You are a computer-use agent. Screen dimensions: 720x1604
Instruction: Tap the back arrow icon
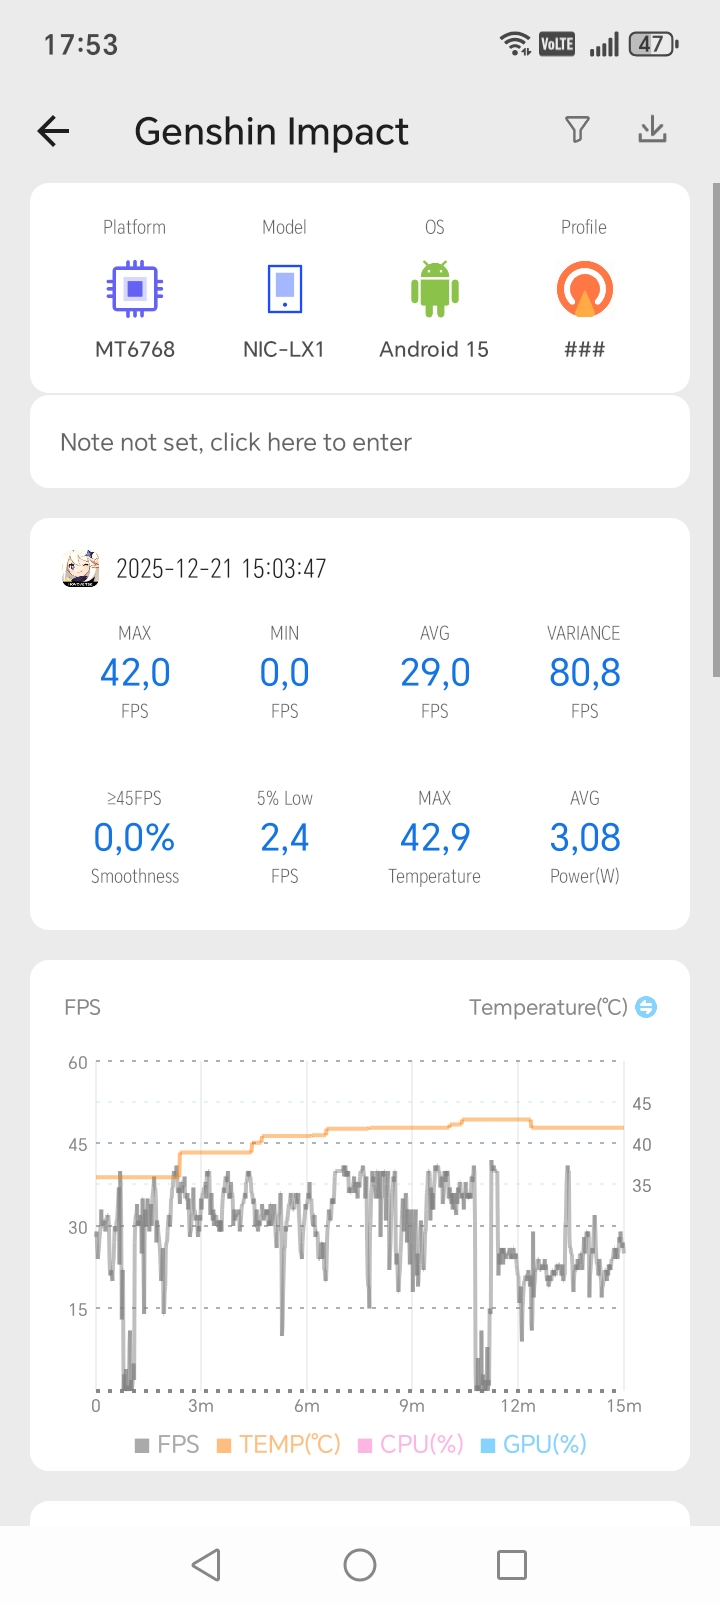pyautogui.click(x=53, y=131)
